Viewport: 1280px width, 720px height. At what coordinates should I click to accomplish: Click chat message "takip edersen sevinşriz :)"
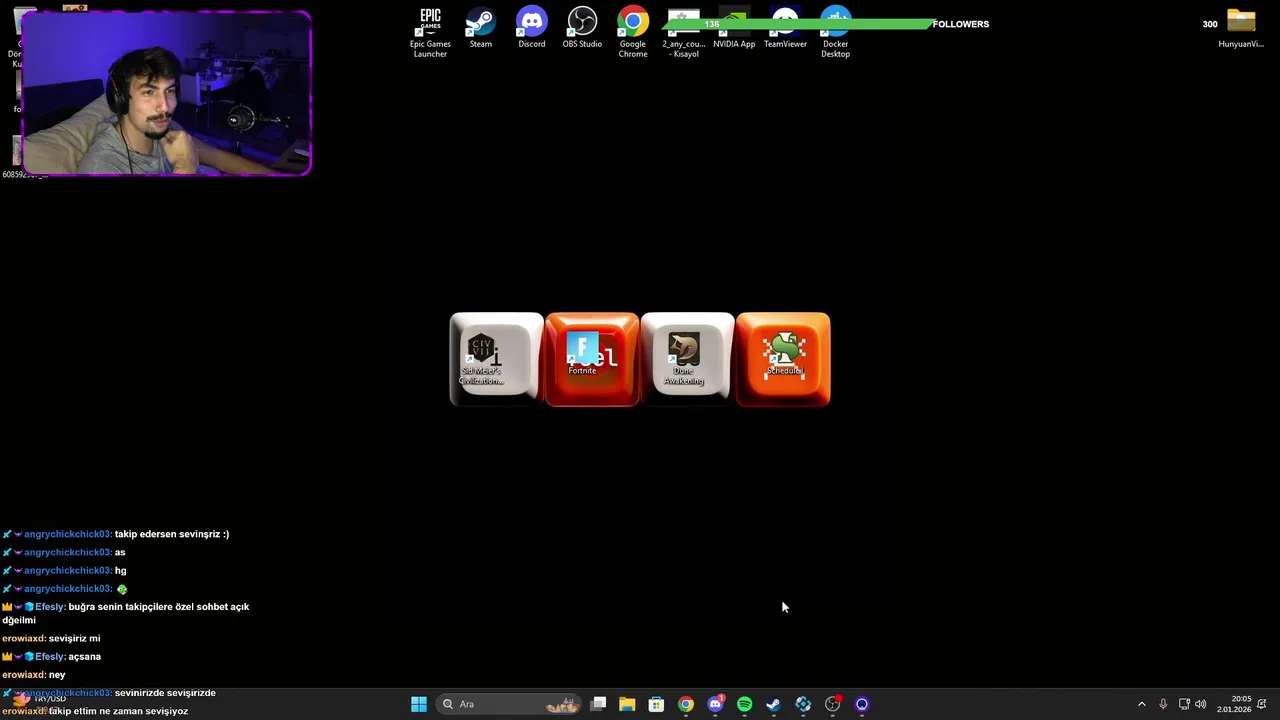[x=172, y=534]
